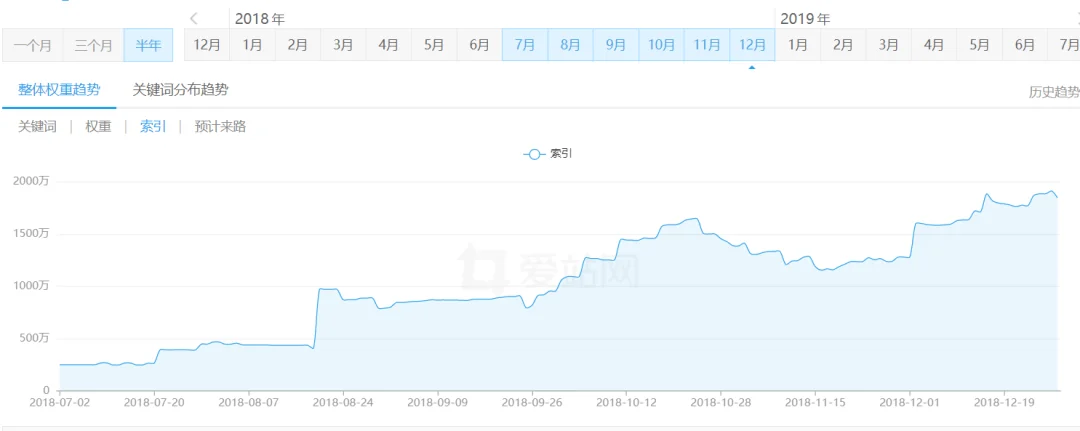Switch to 整体权重趋势 tab

(59, 90)
